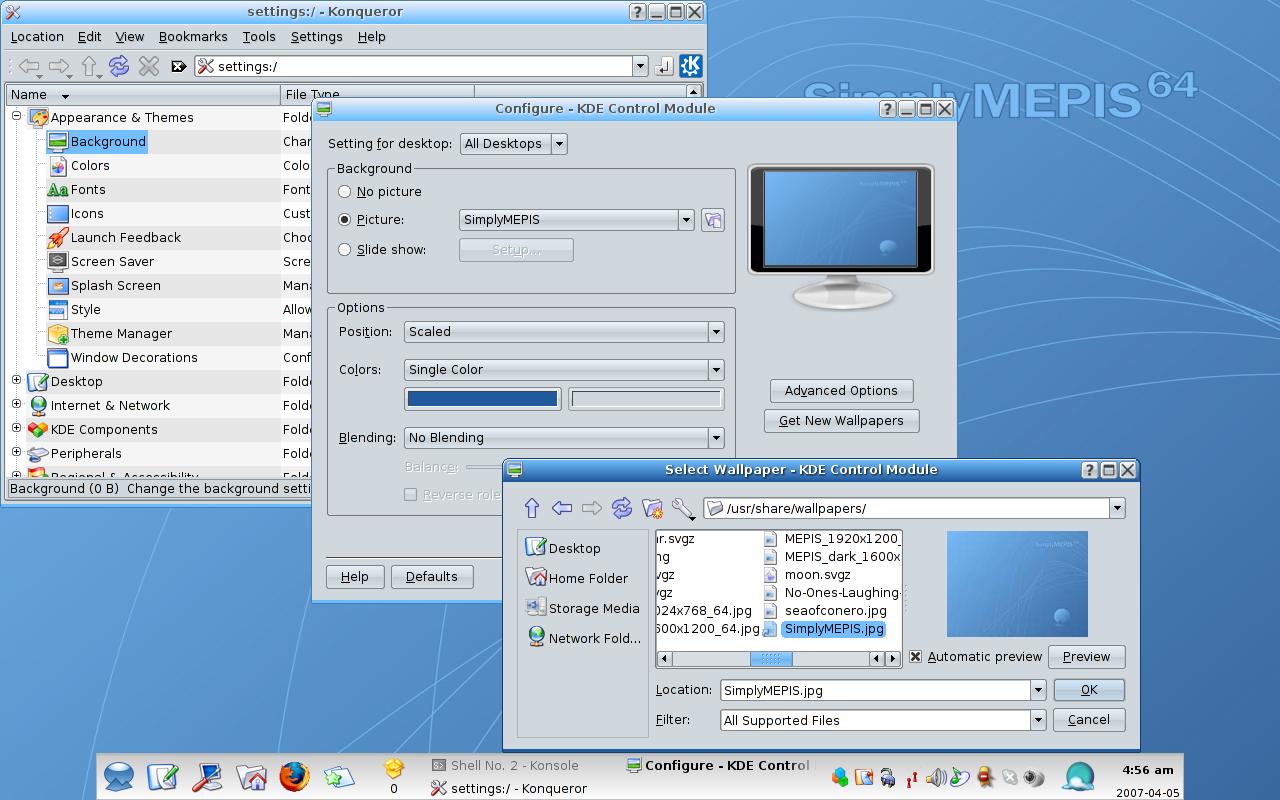Select Window Decorations in settings tree
The height and width of the screenshot is (800, 1280).
coord(134,358)
